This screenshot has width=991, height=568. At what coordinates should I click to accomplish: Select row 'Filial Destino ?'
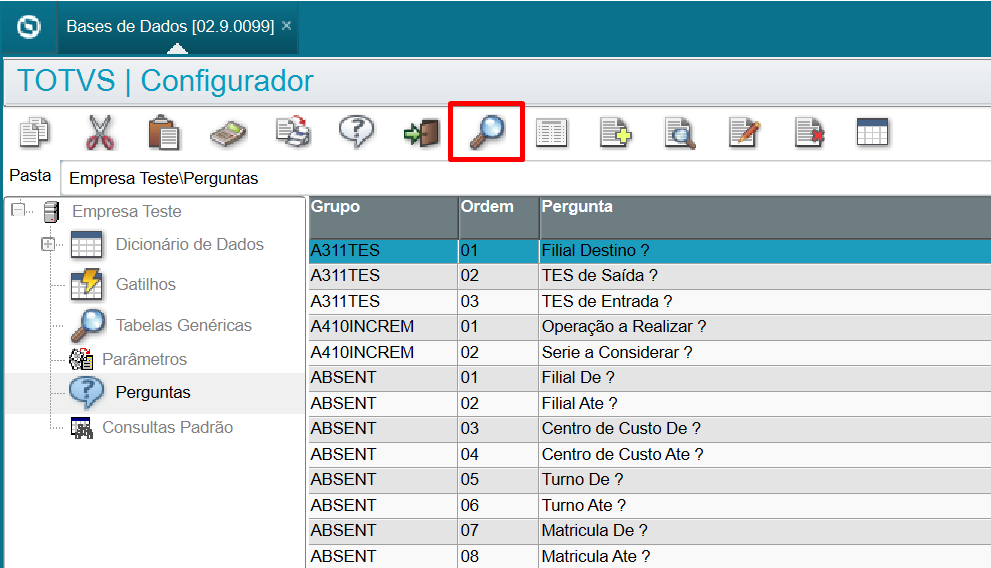[x=650, y=251]
